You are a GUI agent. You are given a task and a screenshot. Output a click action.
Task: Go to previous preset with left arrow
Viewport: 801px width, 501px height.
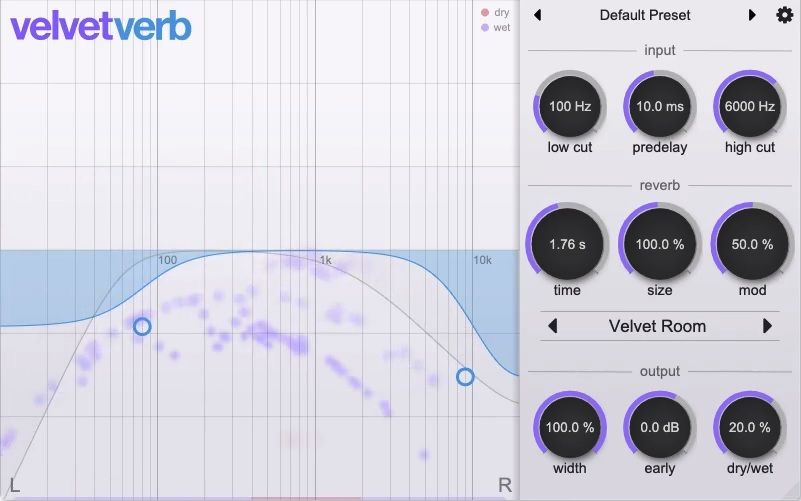coord(537,15)
